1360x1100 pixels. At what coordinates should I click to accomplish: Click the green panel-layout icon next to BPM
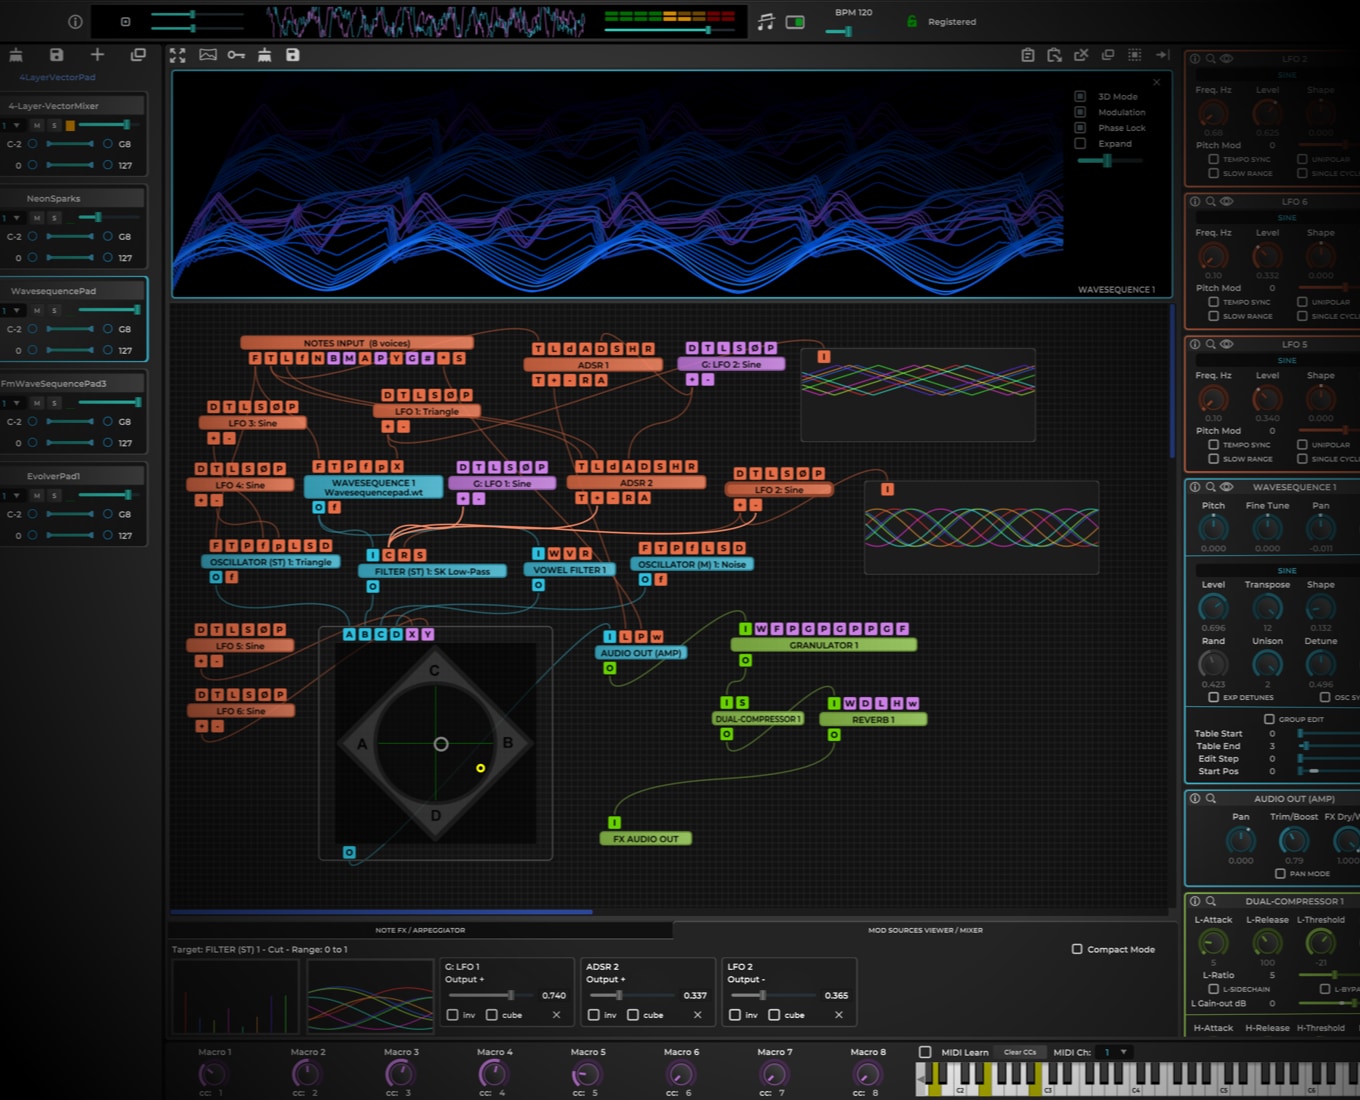795,22
